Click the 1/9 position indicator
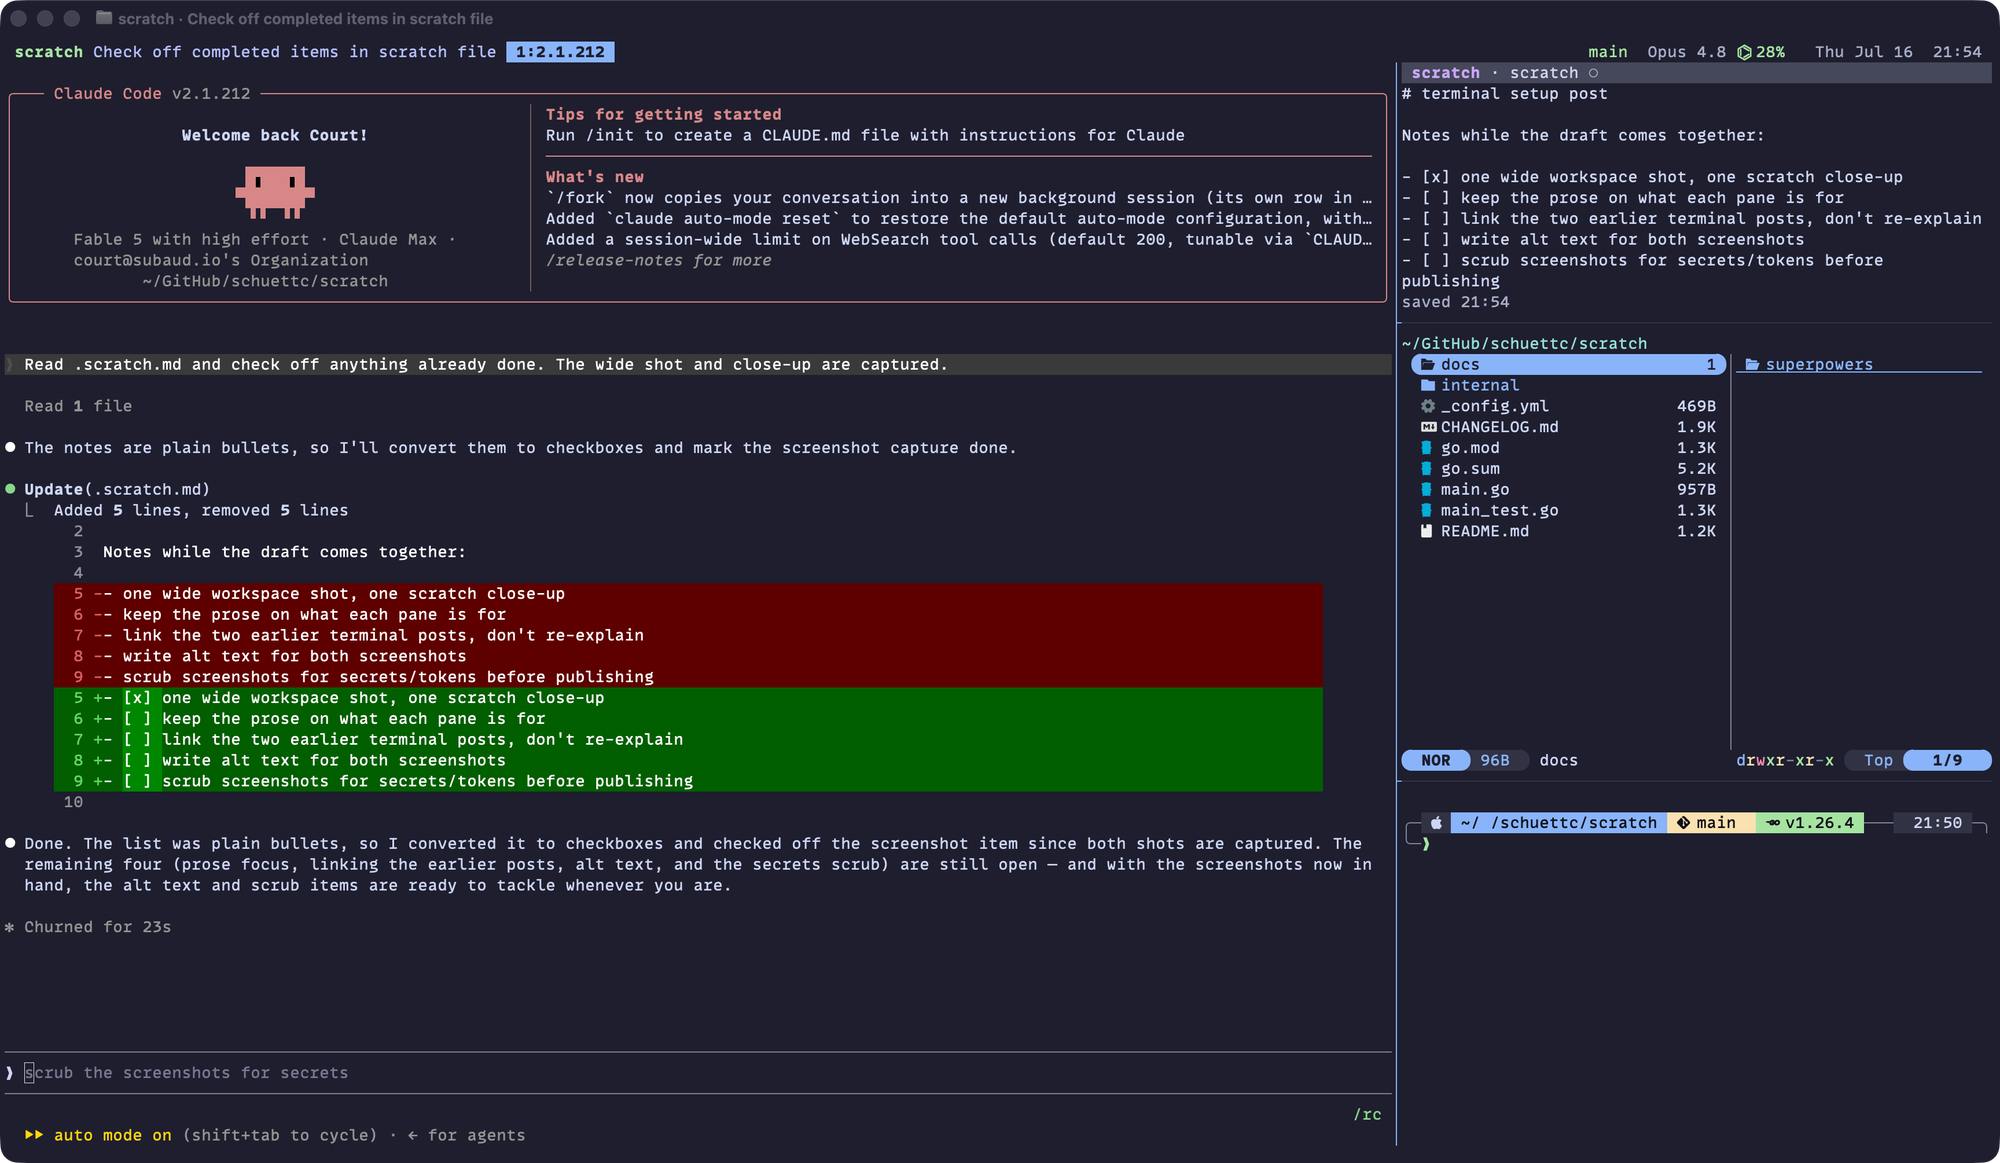Viewport: 2000px width, 1163px height. (x=1947, y=760)
